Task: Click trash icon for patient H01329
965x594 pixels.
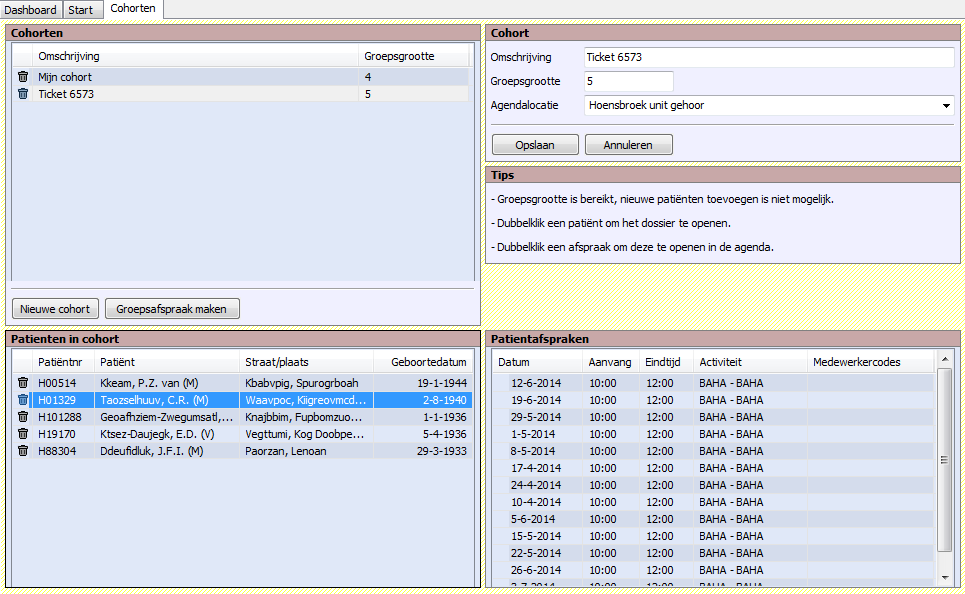Action: tap(23, 400)
